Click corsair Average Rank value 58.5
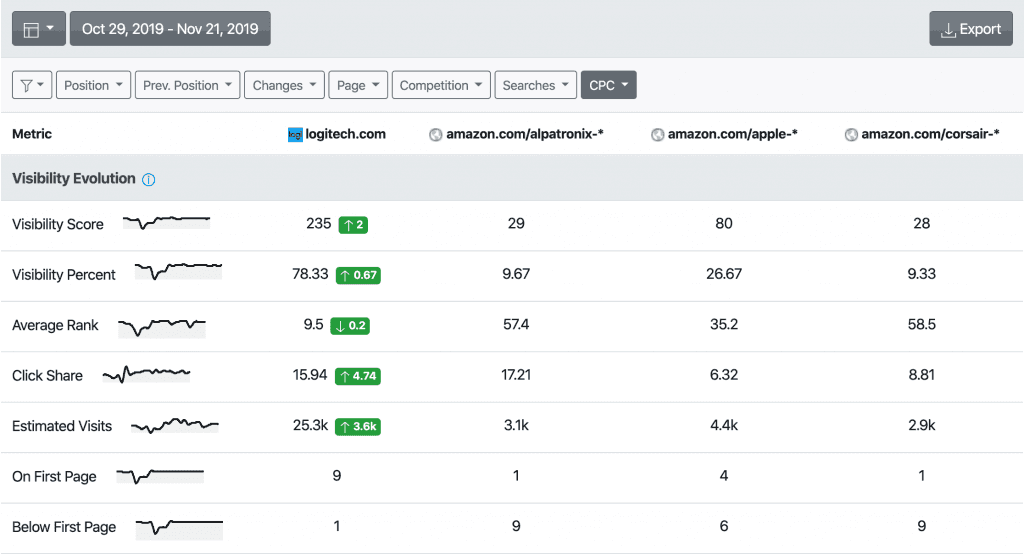Viewport: 1024px width, 554px height. pos(921,324)
